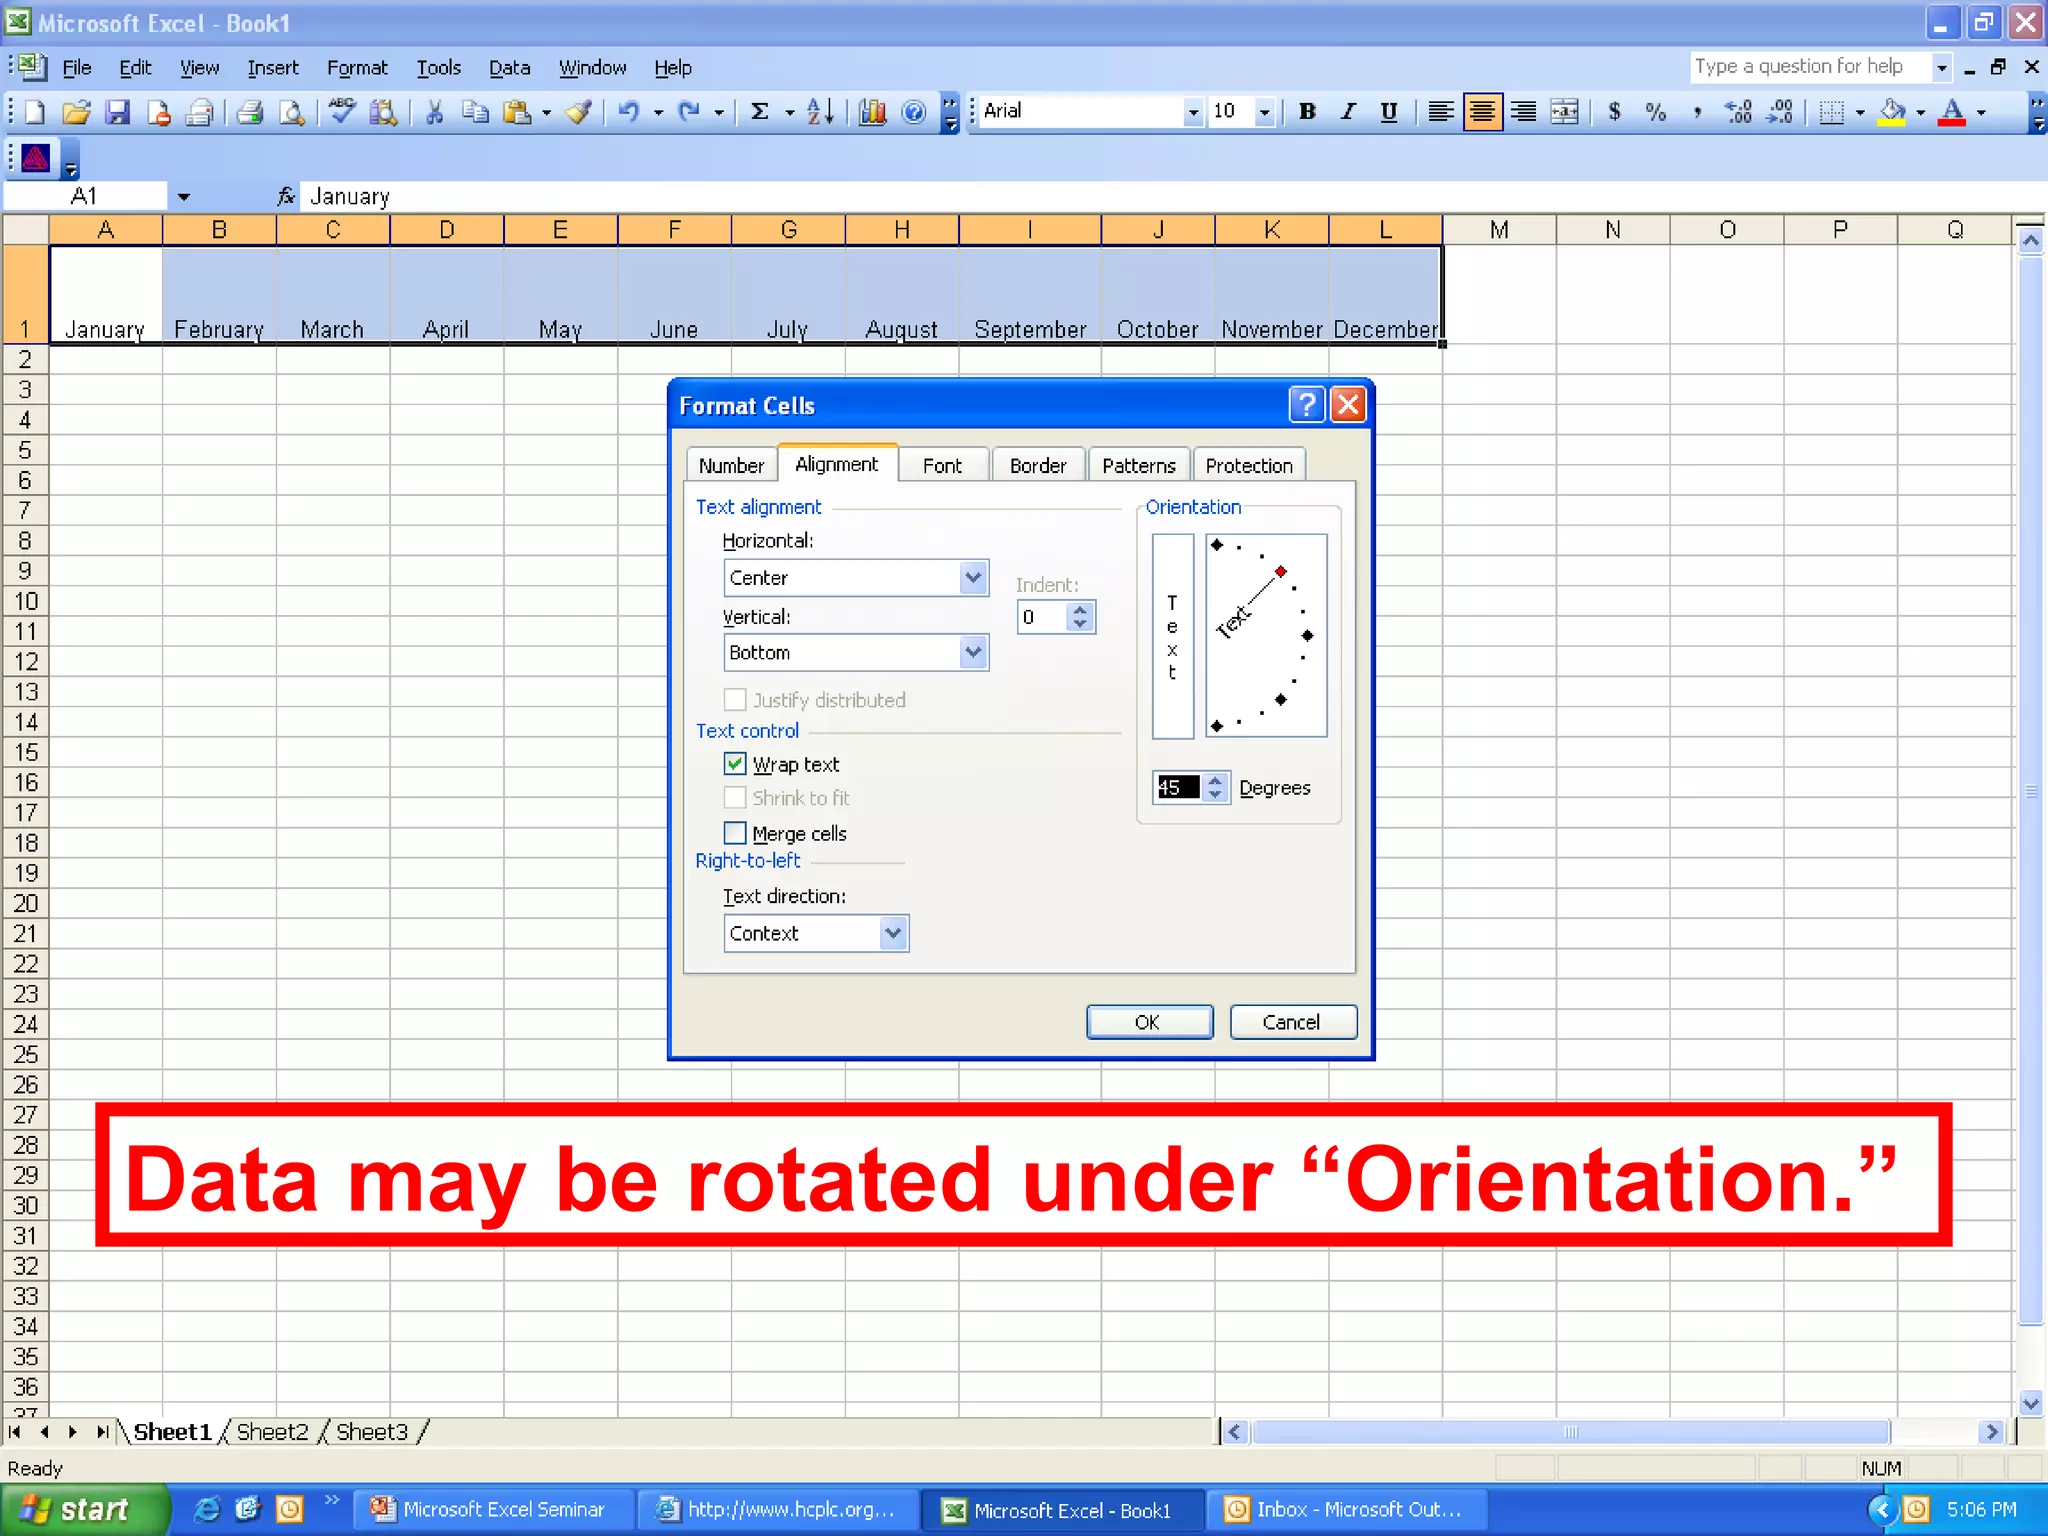Screen dimensions: 2048x1536
Task: Increase the Indent spinner value
Action: (1080, 610)
